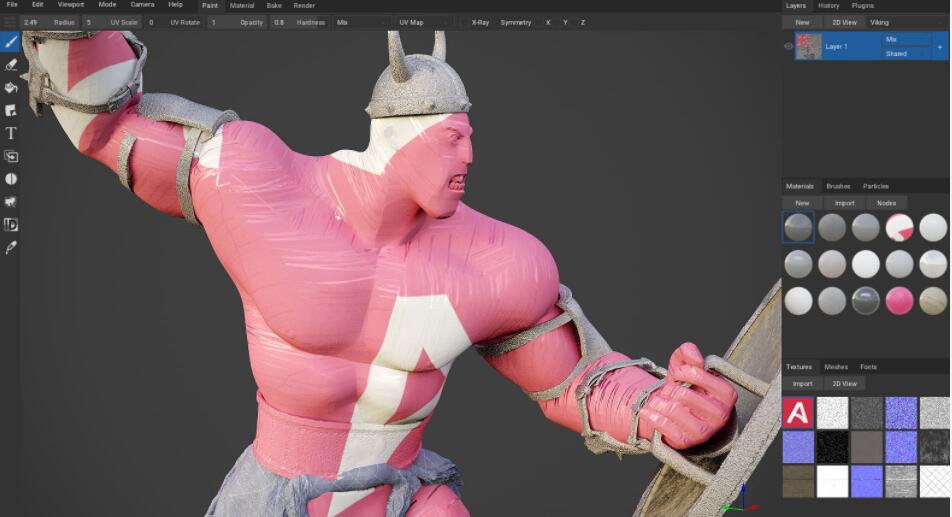The image size is (952, 517).
Task: Pick the bright pink material sphere
Action: click(x=899, y=300)
